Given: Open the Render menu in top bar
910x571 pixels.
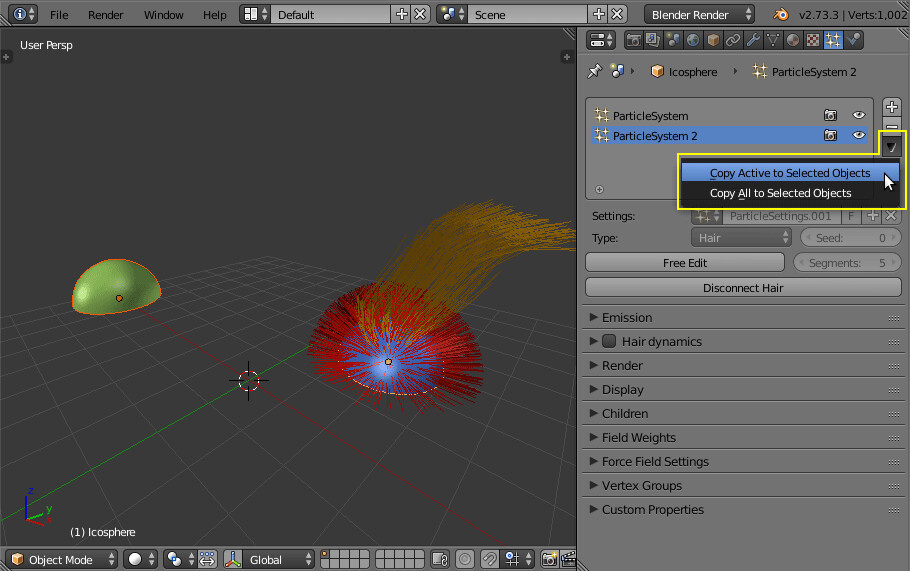Looking at the screenshot, I should [106, 15].
